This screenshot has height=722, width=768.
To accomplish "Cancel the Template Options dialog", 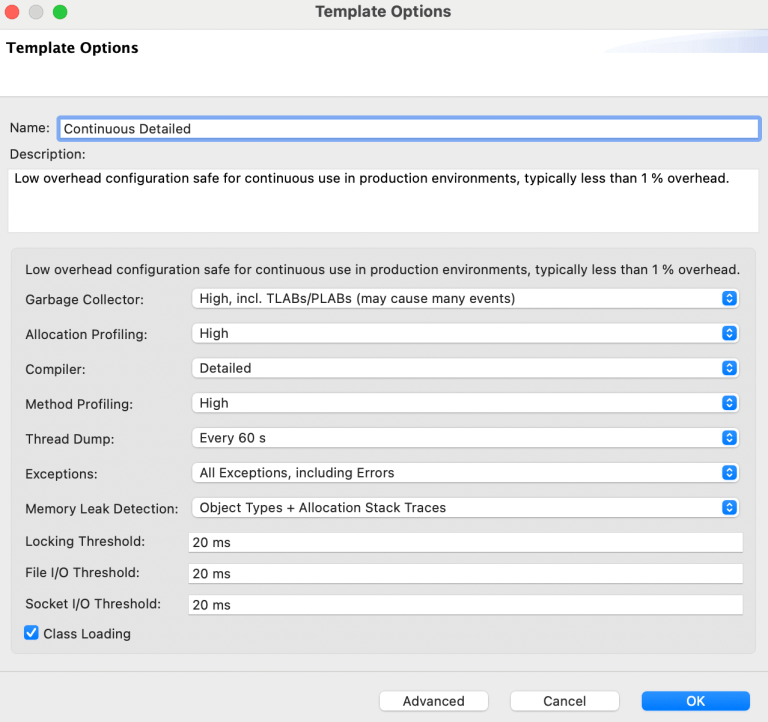I will pos(564,701).
